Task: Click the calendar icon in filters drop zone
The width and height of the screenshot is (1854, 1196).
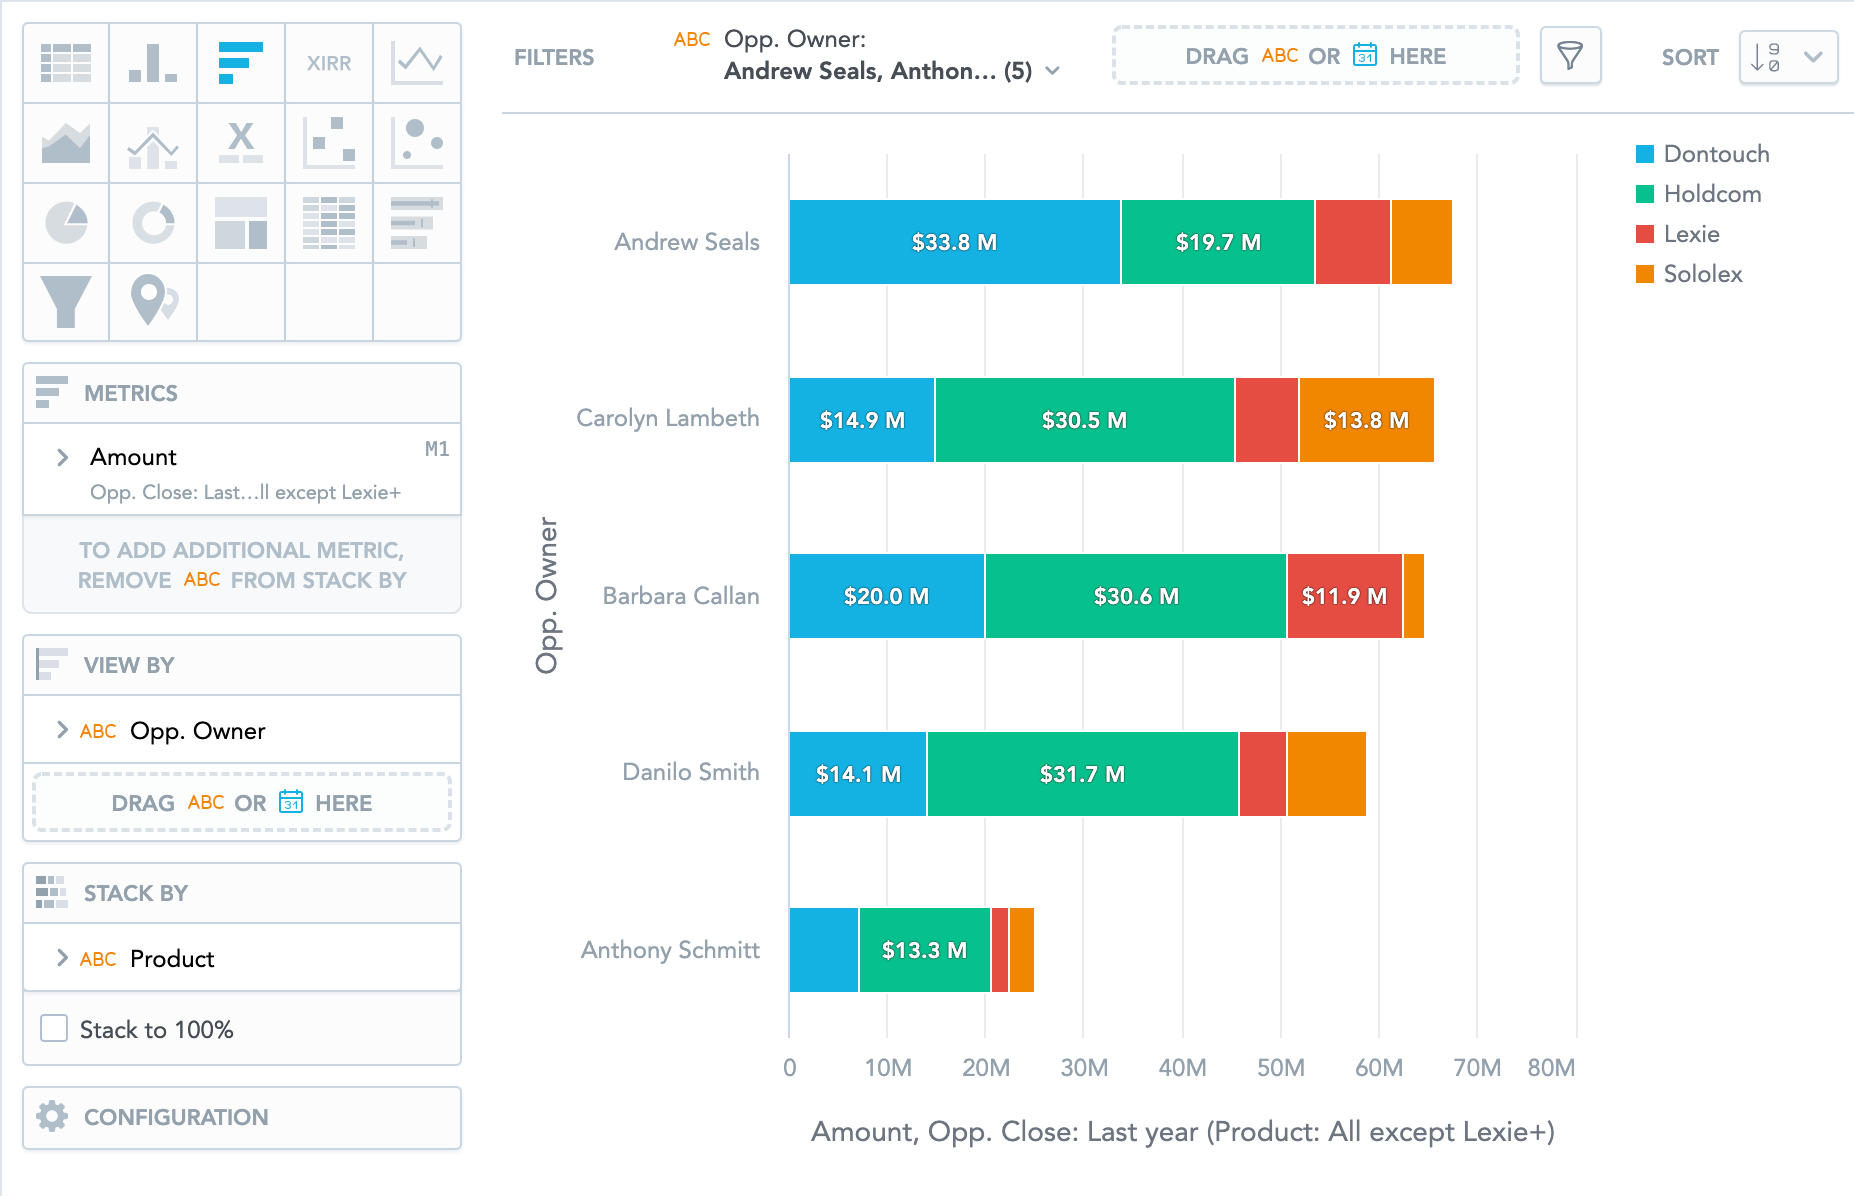Action: pyautogui.click(x=1365, y=55)
